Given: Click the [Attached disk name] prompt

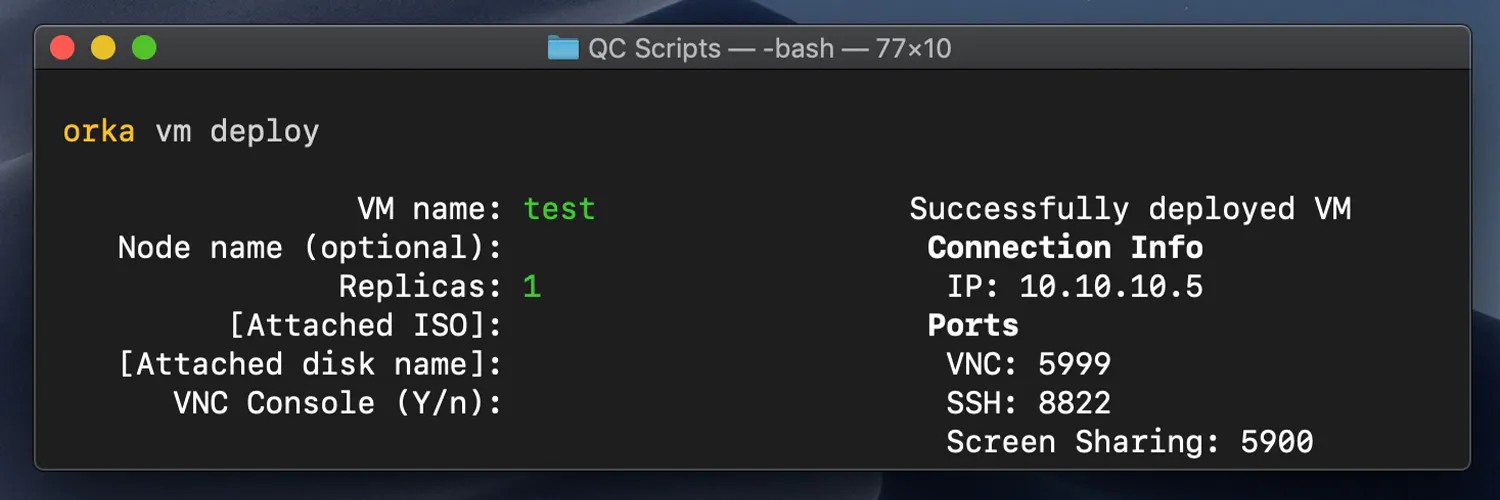Looking at the screenshot, I should click(x=309, y=364).
